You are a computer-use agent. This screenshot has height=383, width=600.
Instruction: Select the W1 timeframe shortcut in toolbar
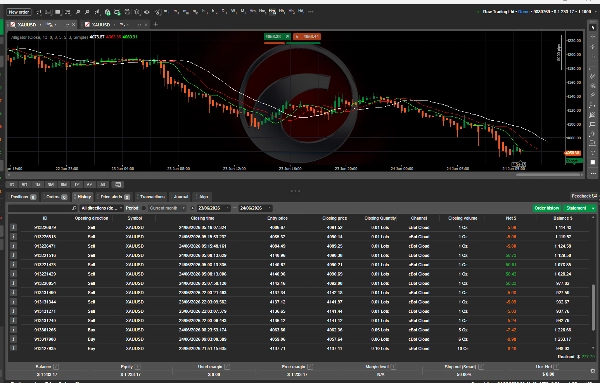233,11
